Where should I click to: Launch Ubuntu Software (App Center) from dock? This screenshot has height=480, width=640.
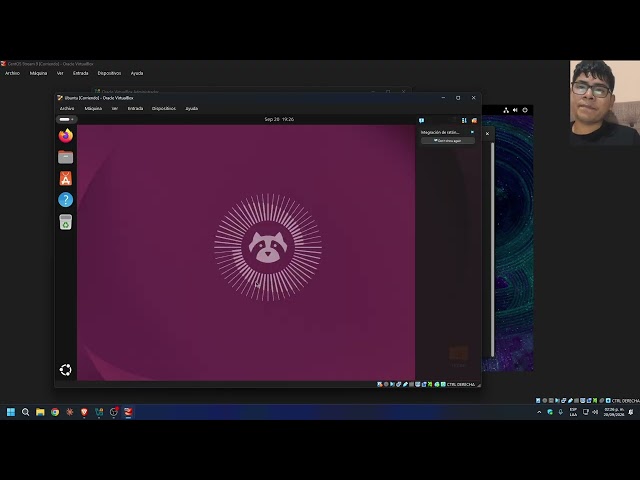(x=66, y=178)
